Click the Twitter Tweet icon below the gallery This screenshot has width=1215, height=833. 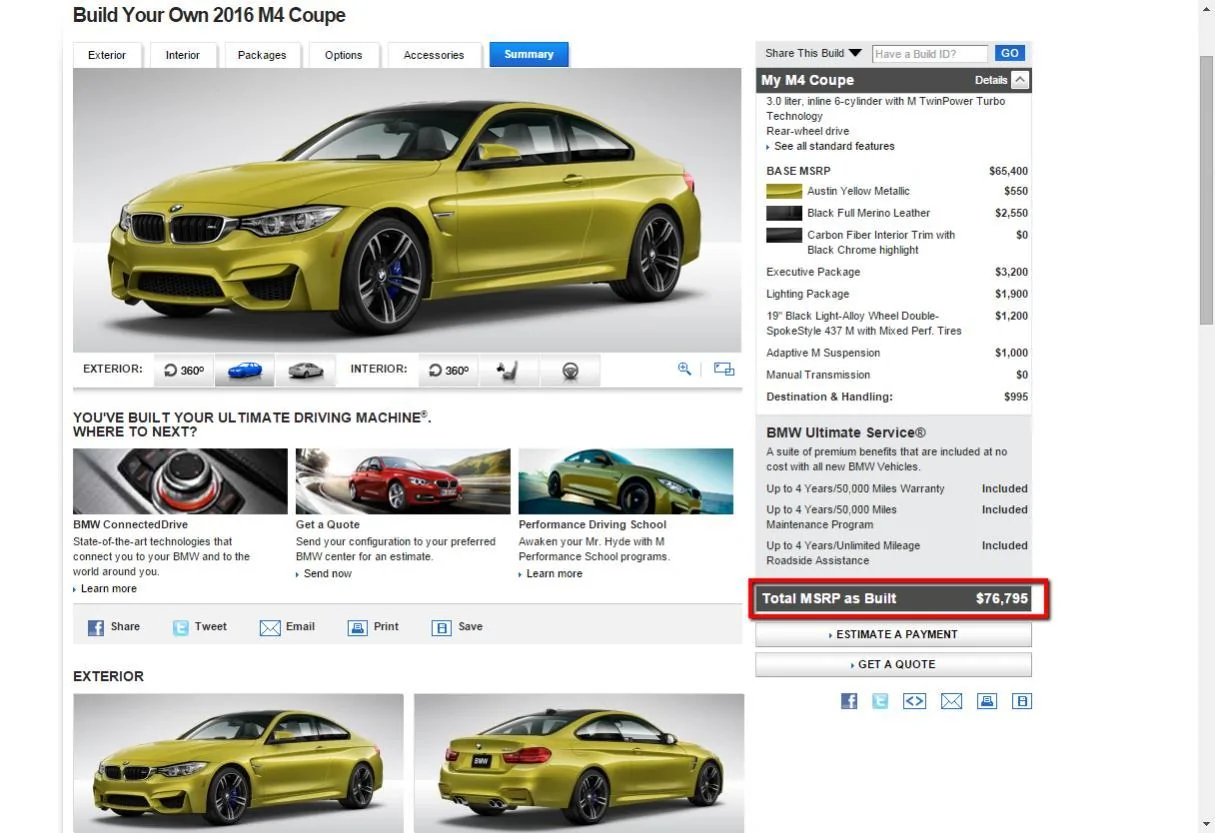180,628
